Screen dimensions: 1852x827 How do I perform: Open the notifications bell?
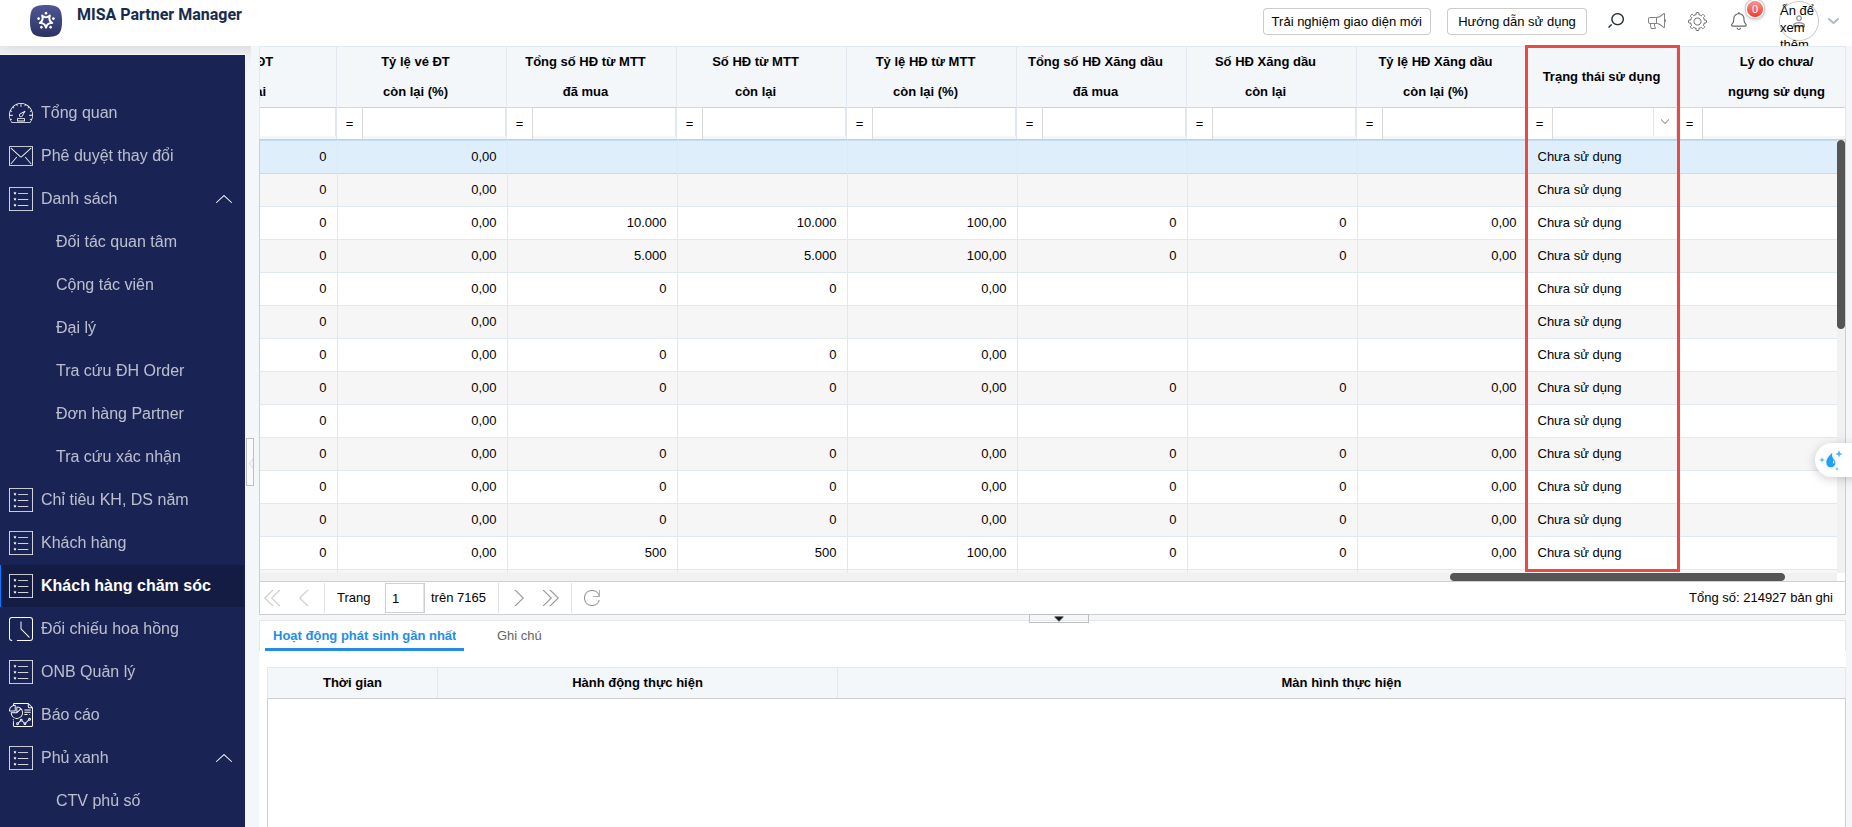(1739, 21)
